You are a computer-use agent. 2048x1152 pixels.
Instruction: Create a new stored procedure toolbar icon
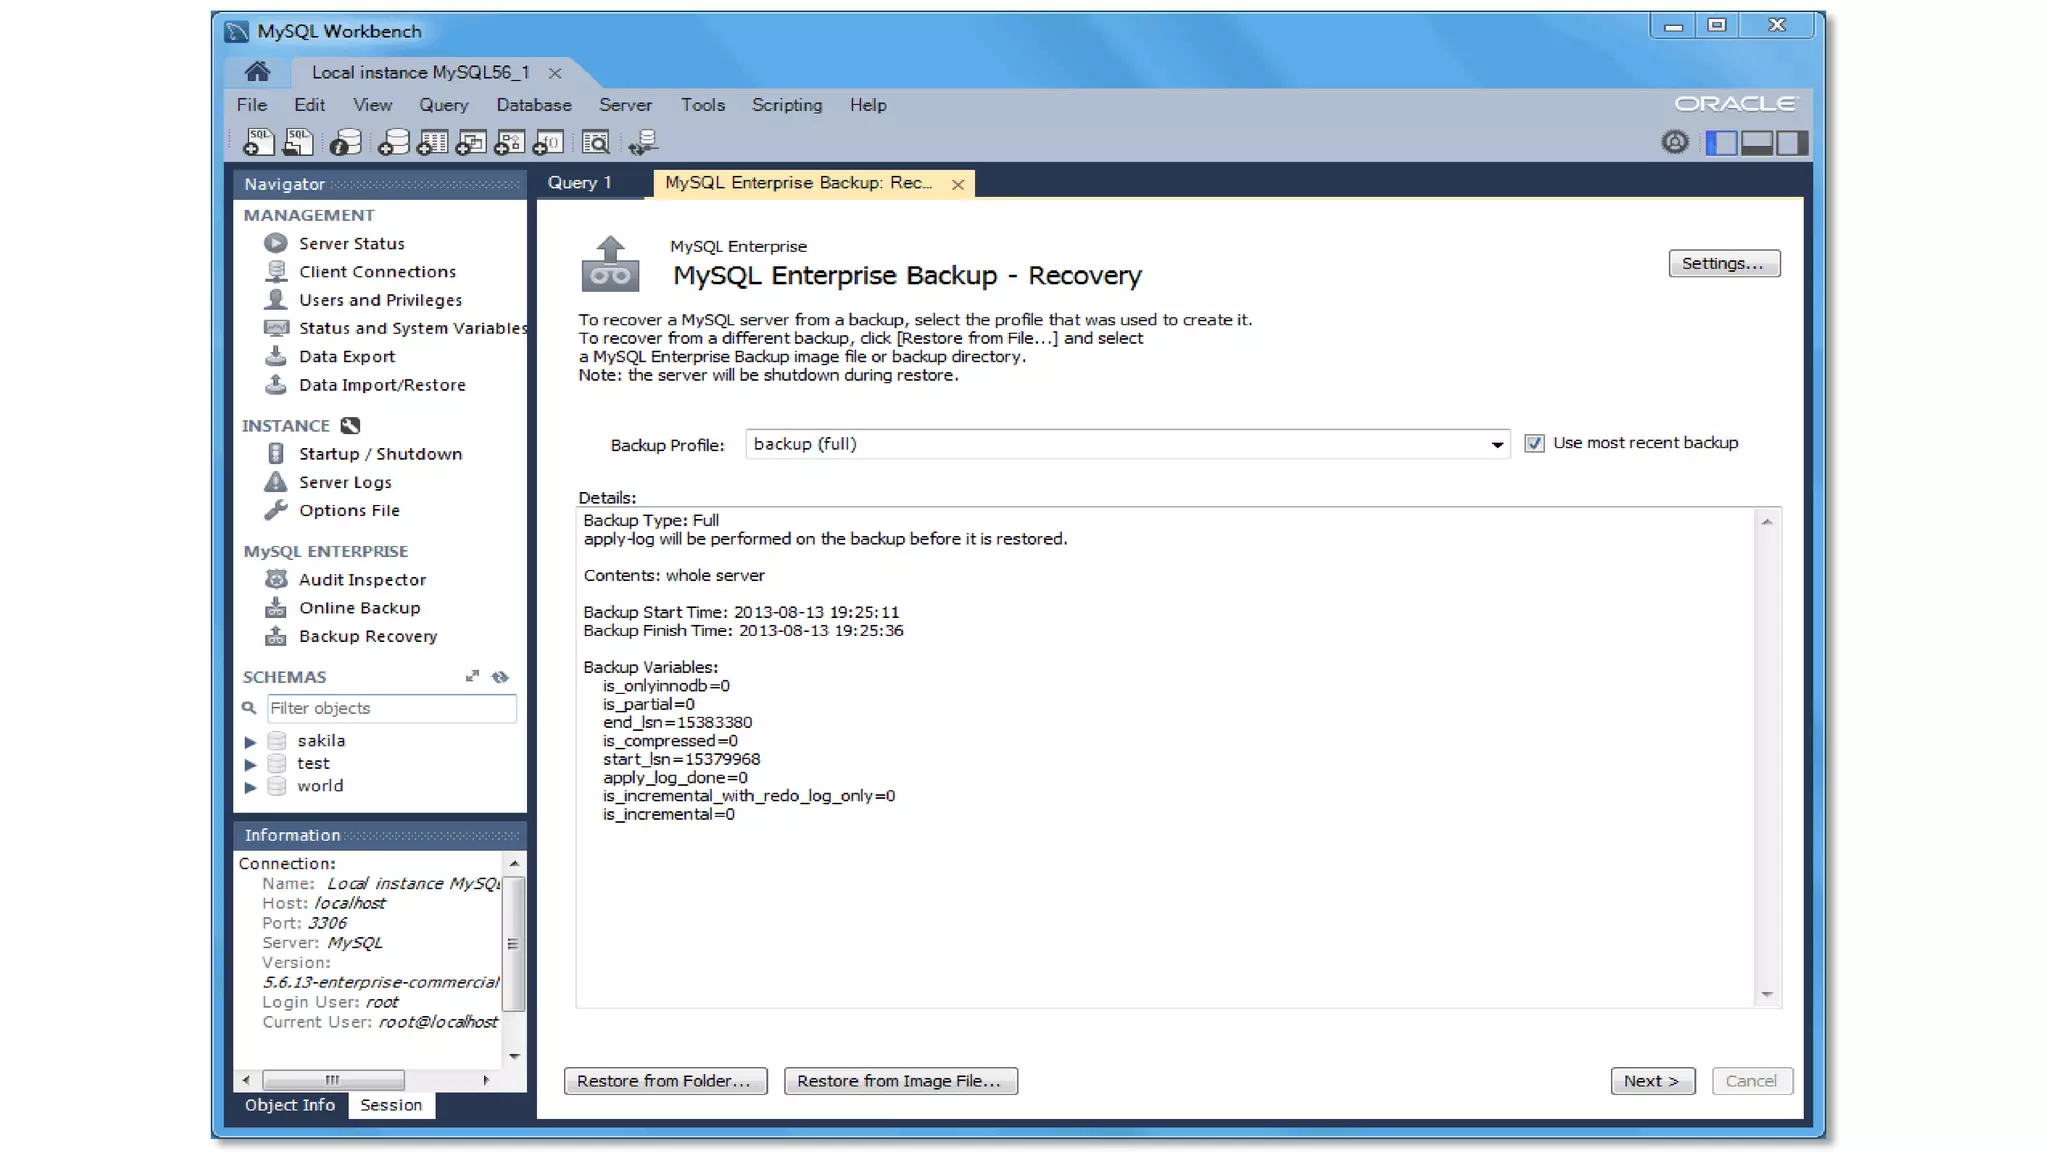[x=509, y=142]
